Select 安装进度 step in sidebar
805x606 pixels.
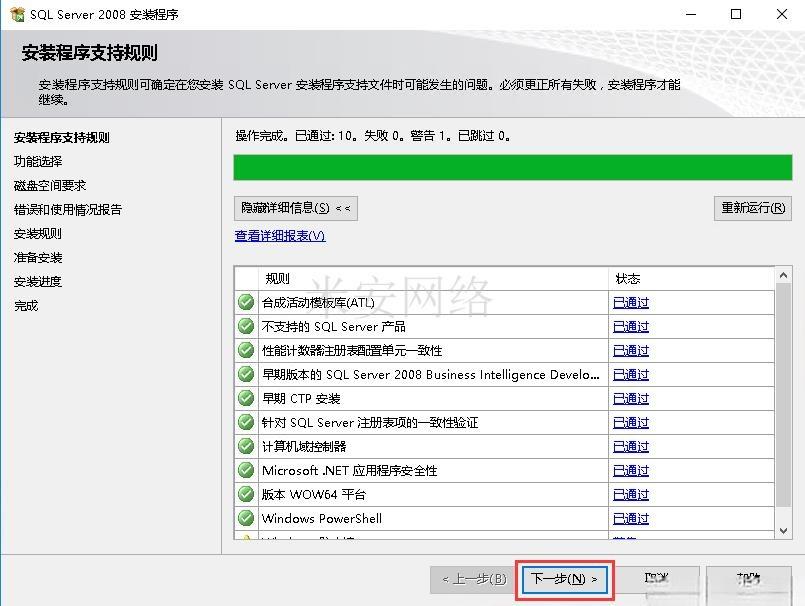38,281
